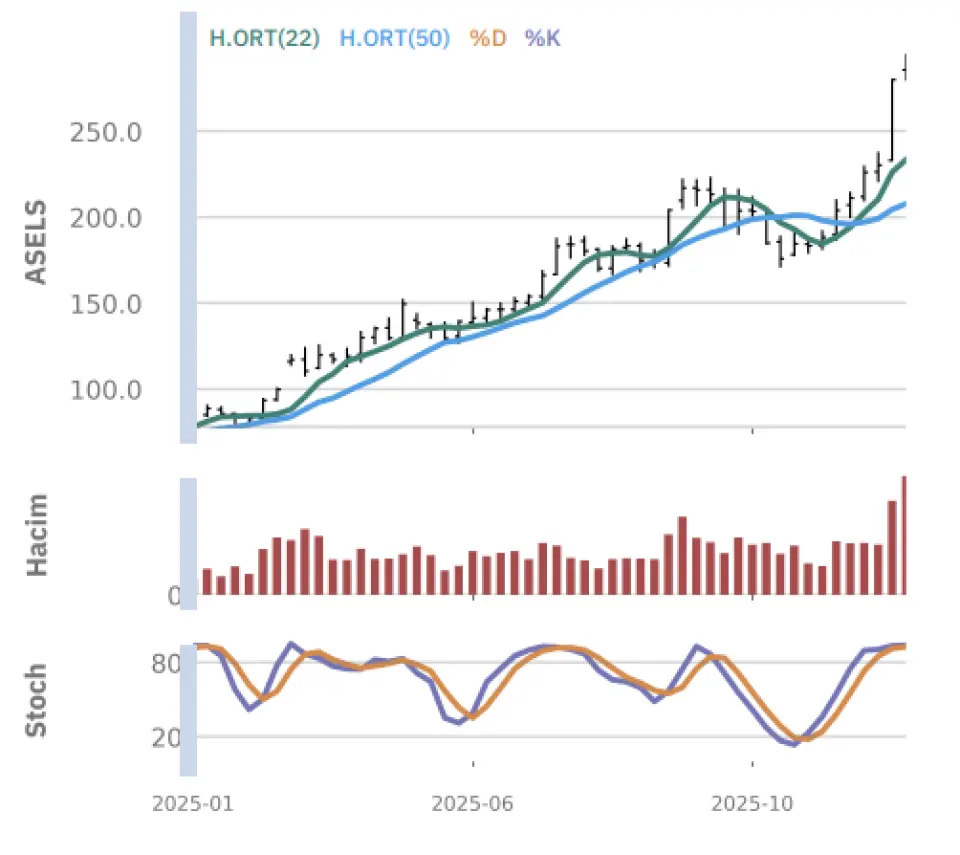This screenshot has width=960, height=855.
Task: Click the 20 level on Stoch axis
Action: point(167,738)
